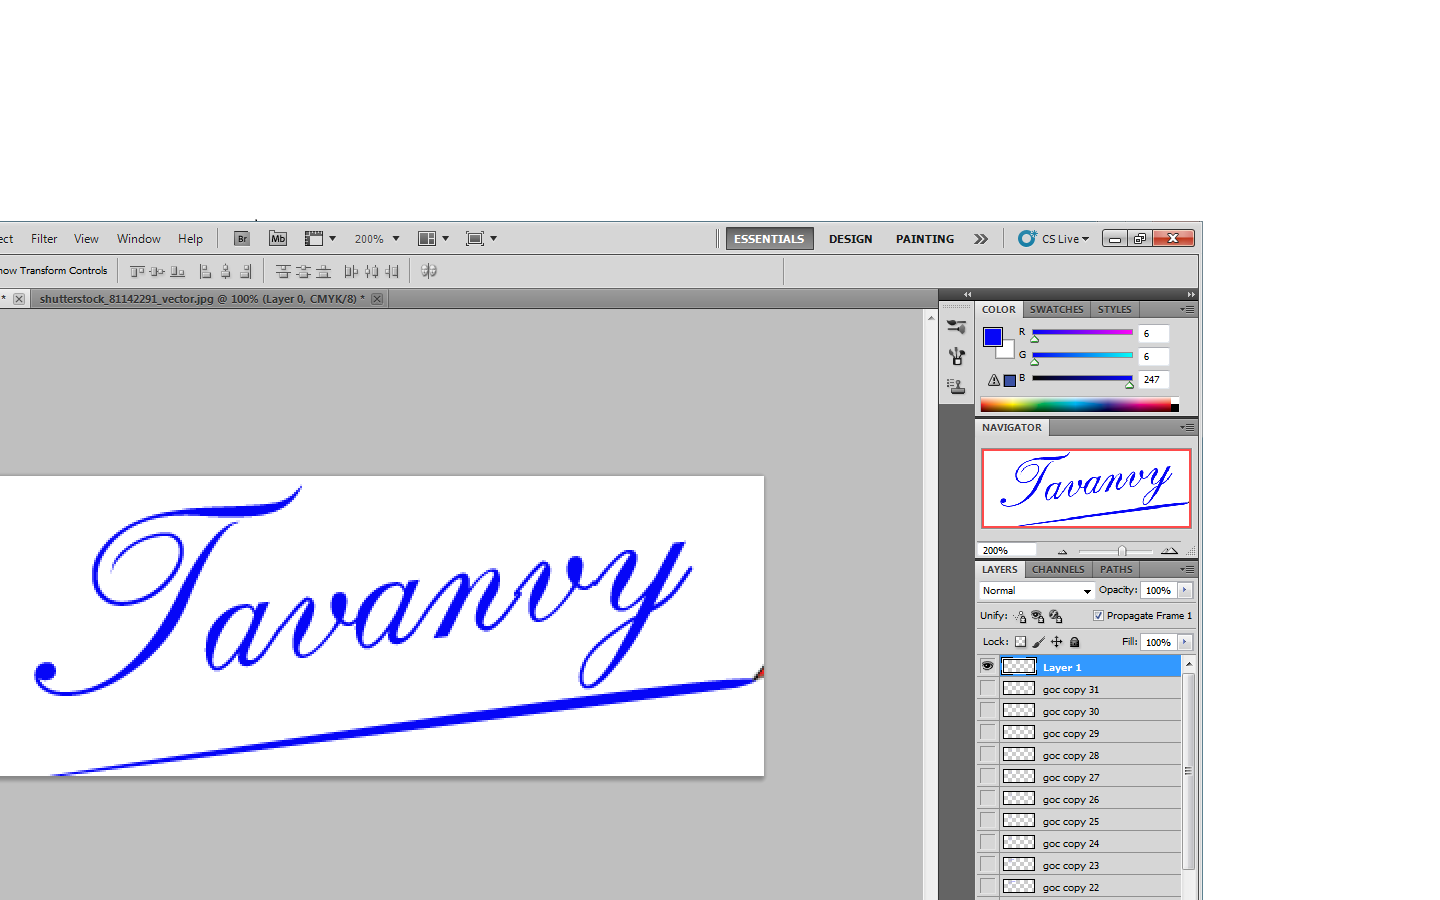The image size is (1440, 900).
Task: Click the Navigator preview thumbnail
Action: (1086, 488)
